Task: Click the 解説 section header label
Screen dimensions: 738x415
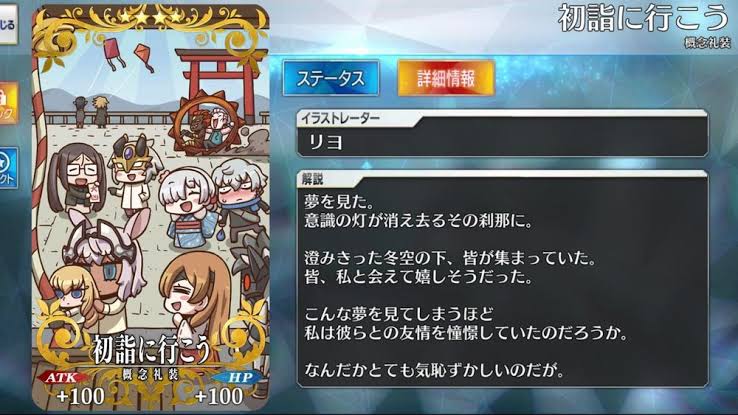Action: 313,179
